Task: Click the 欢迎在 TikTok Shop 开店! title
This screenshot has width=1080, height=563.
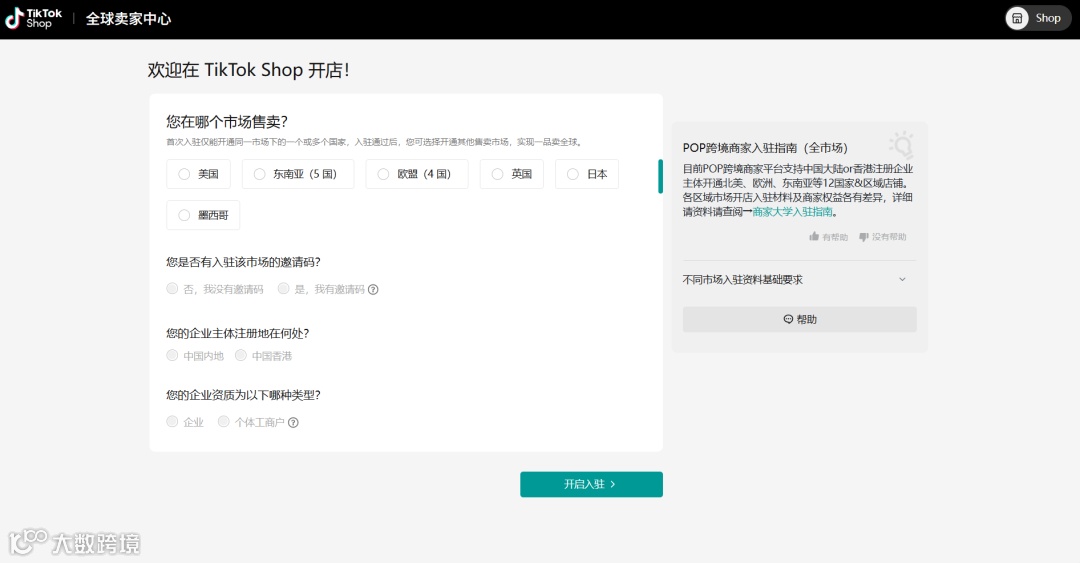Action: 249,70
